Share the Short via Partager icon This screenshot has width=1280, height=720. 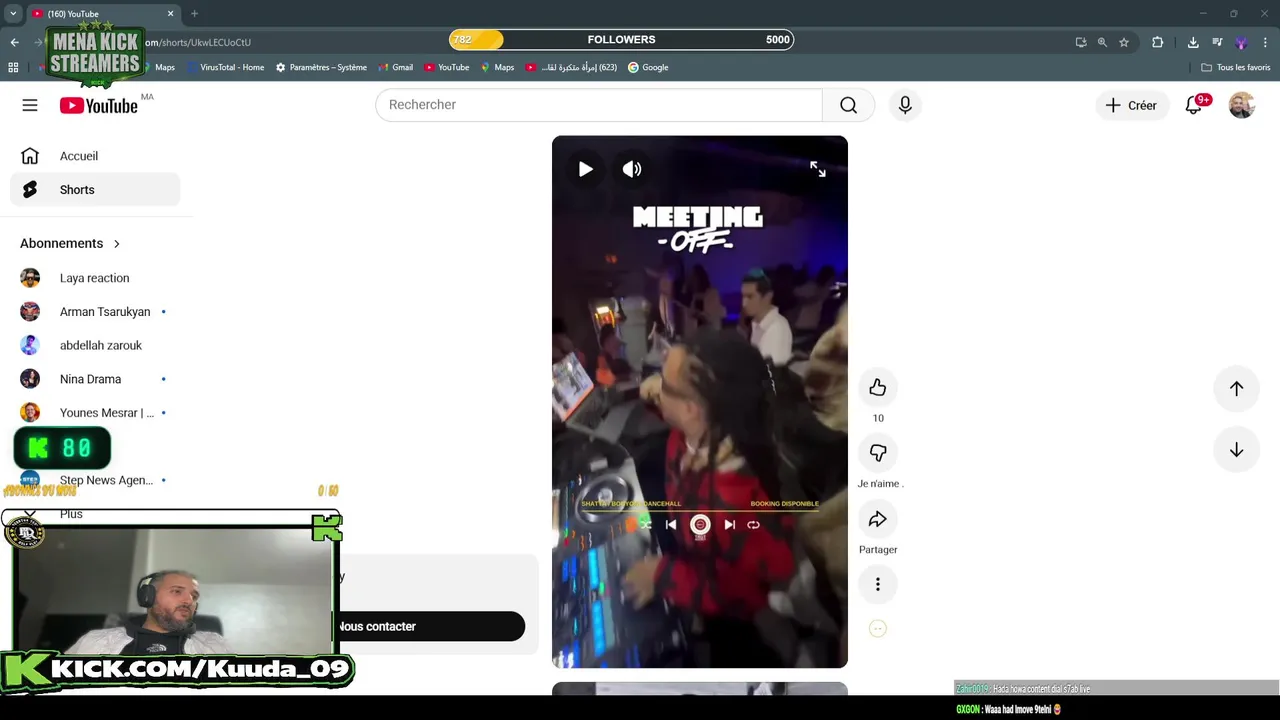click(878, 519)
